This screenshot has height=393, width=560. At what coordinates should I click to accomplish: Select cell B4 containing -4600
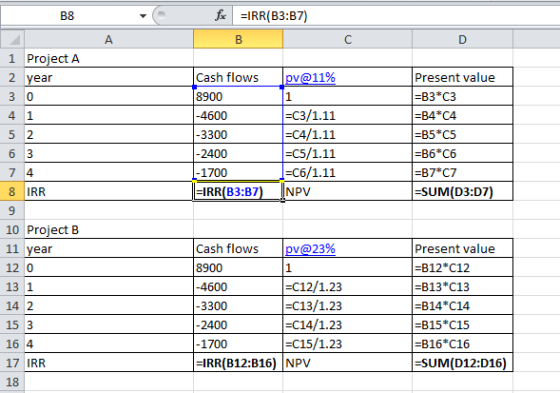(238, 115)
